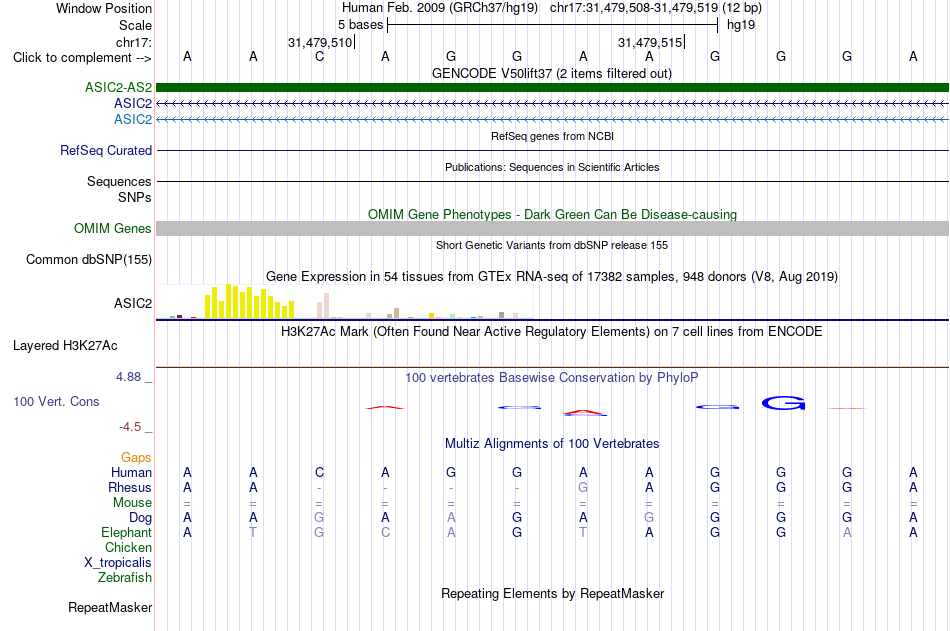
Task: Click the green ASIC2-AS2 transcript bar
Action: coord(552,87)
